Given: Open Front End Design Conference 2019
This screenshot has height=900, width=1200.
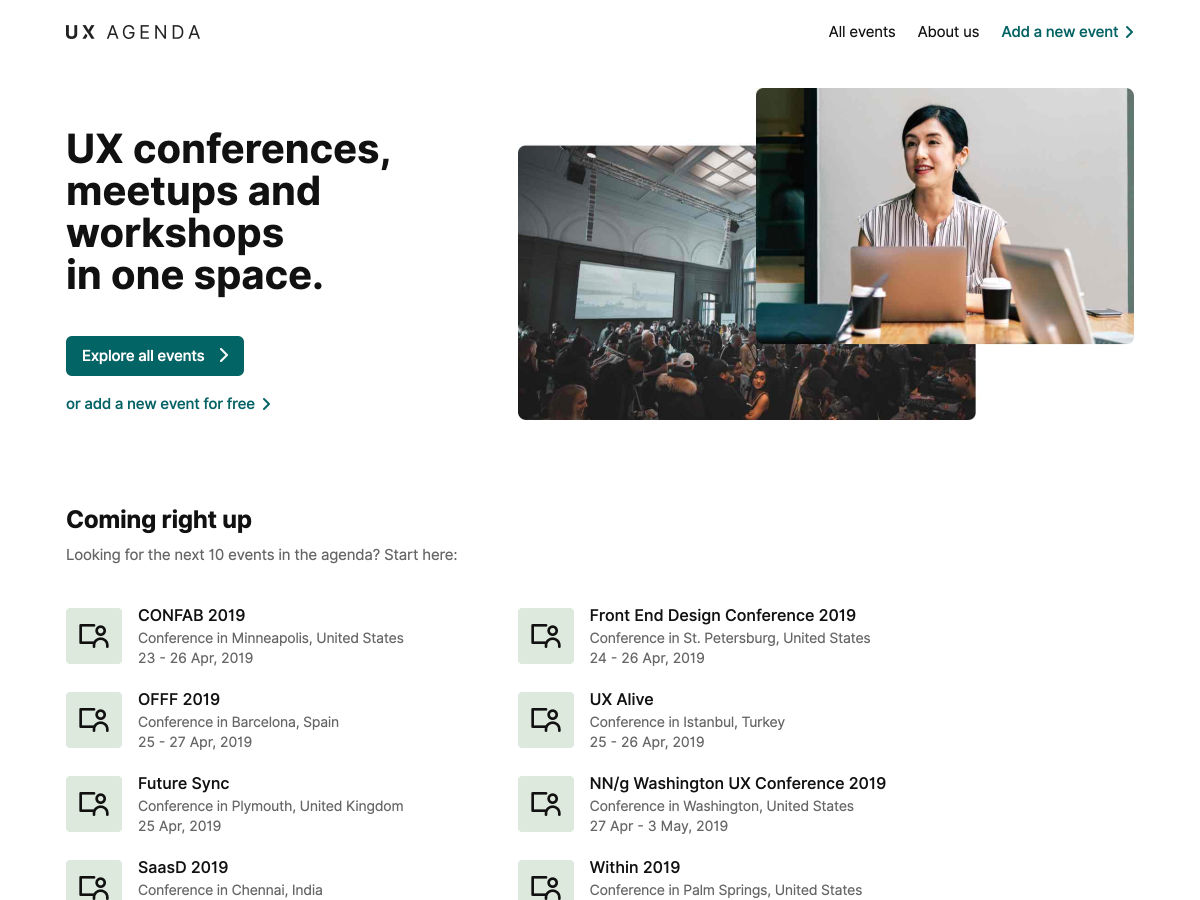Looking at the screenshot, I should pyautogui.click(x=723, y=615).
